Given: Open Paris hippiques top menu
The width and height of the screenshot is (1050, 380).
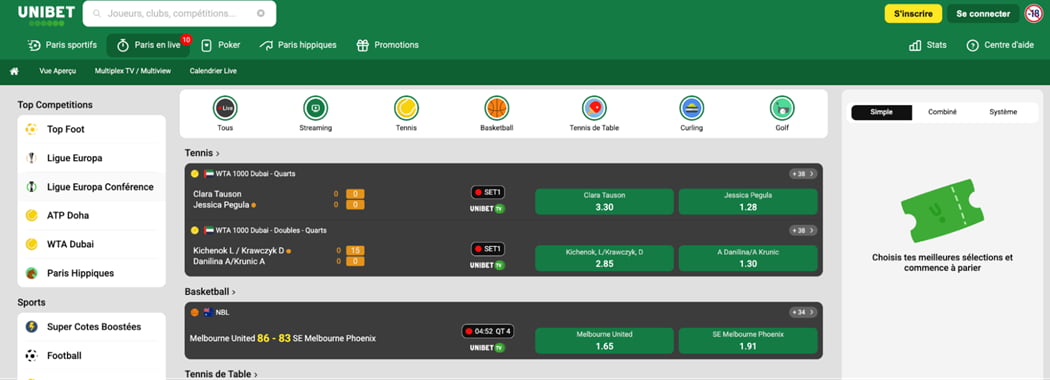Looking at the screenshot, I should (298, 45).
